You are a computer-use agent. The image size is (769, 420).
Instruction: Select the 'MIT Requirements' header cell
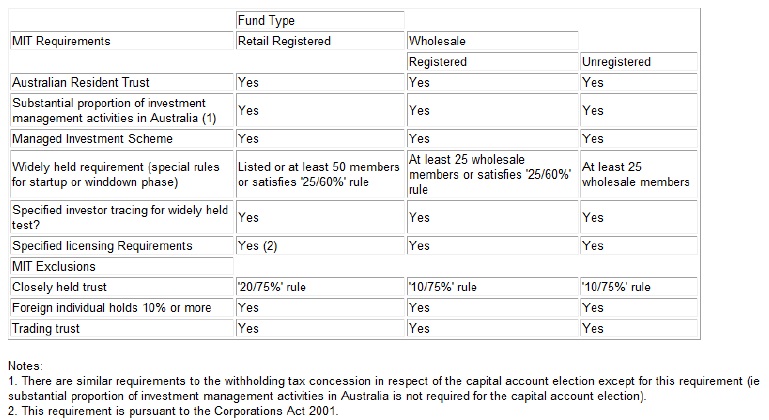tap(122, 41)
